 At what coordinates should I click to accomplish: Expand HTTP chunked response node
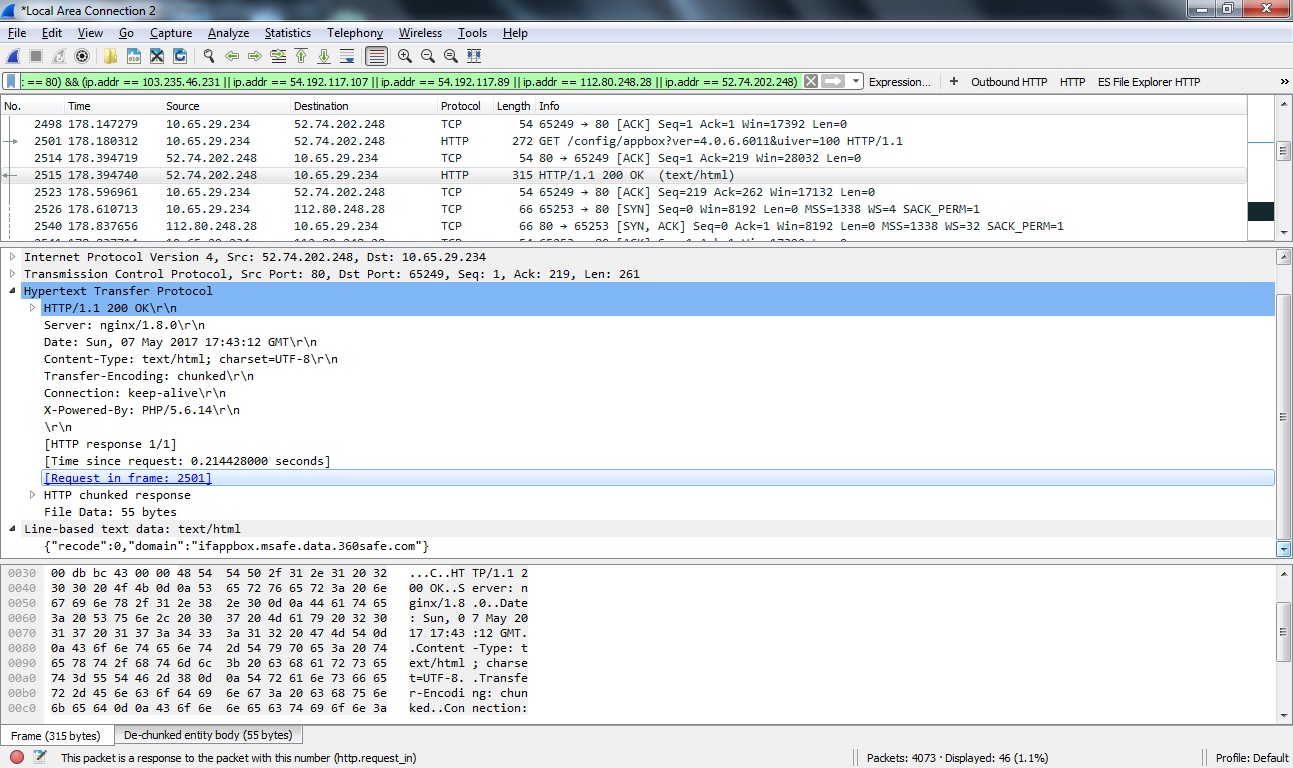pos(33,495)
